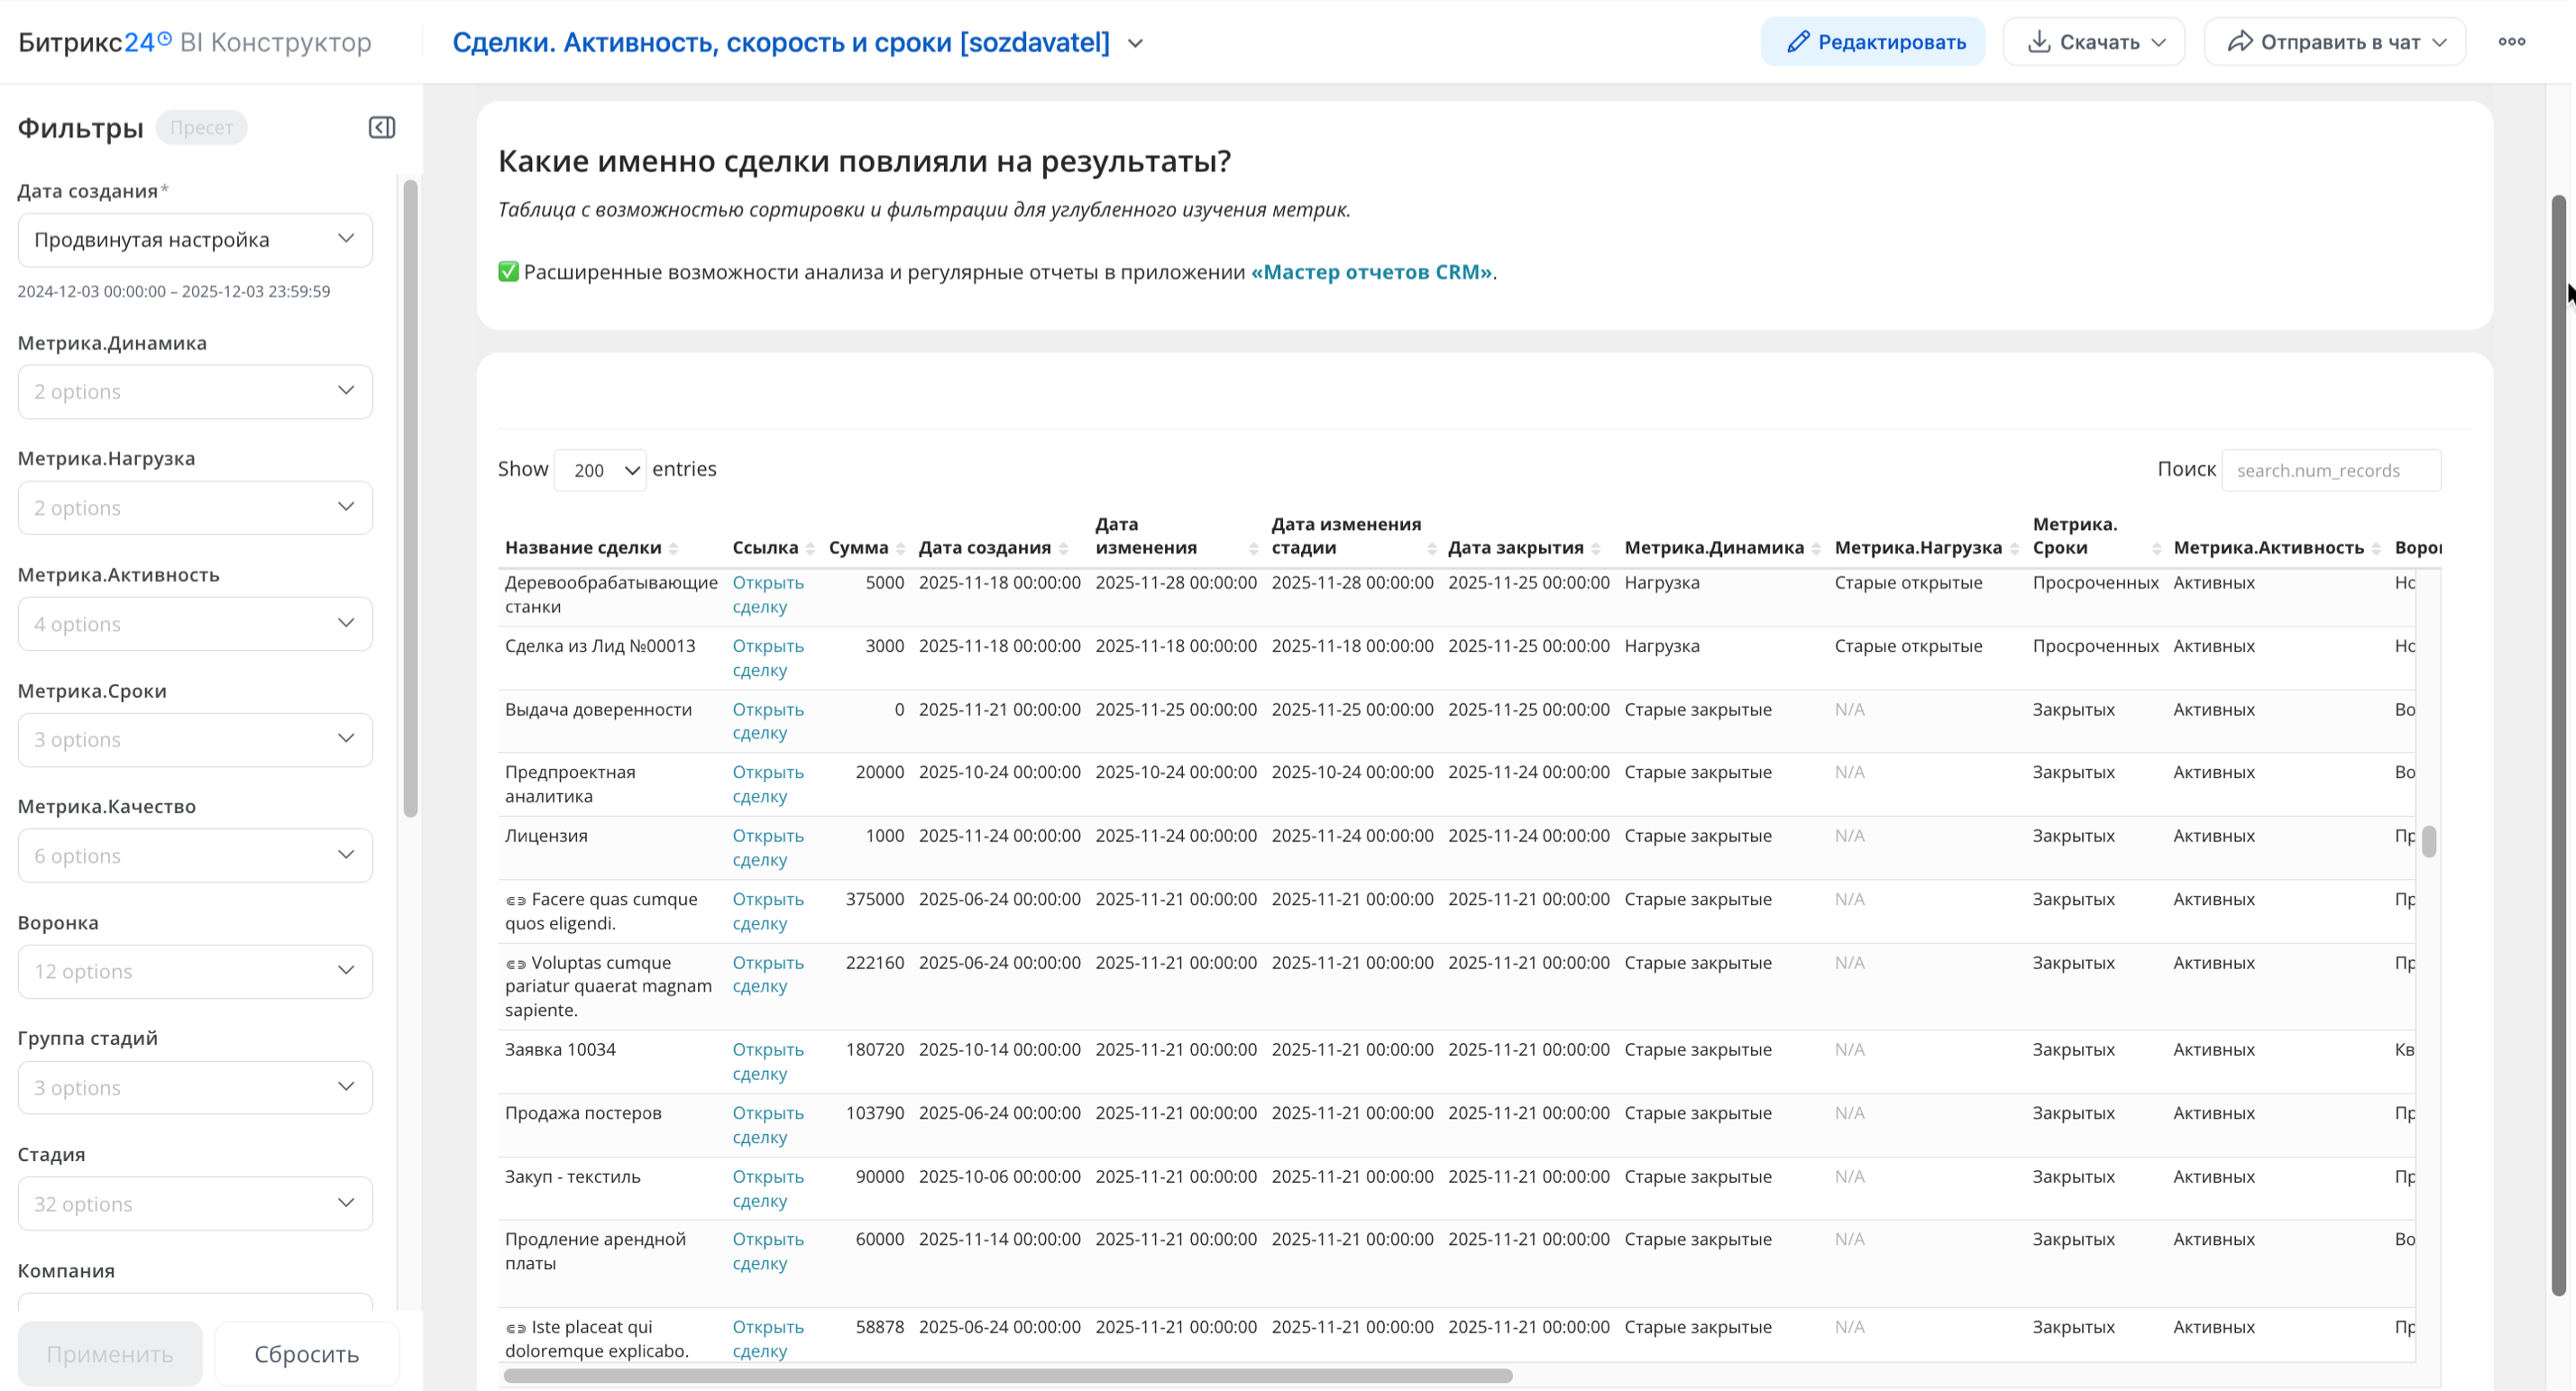Viewport: 2576px width, 1391px height.
Task: Sort by Метрика.Динамика column header
Action: coord(1714,548)
